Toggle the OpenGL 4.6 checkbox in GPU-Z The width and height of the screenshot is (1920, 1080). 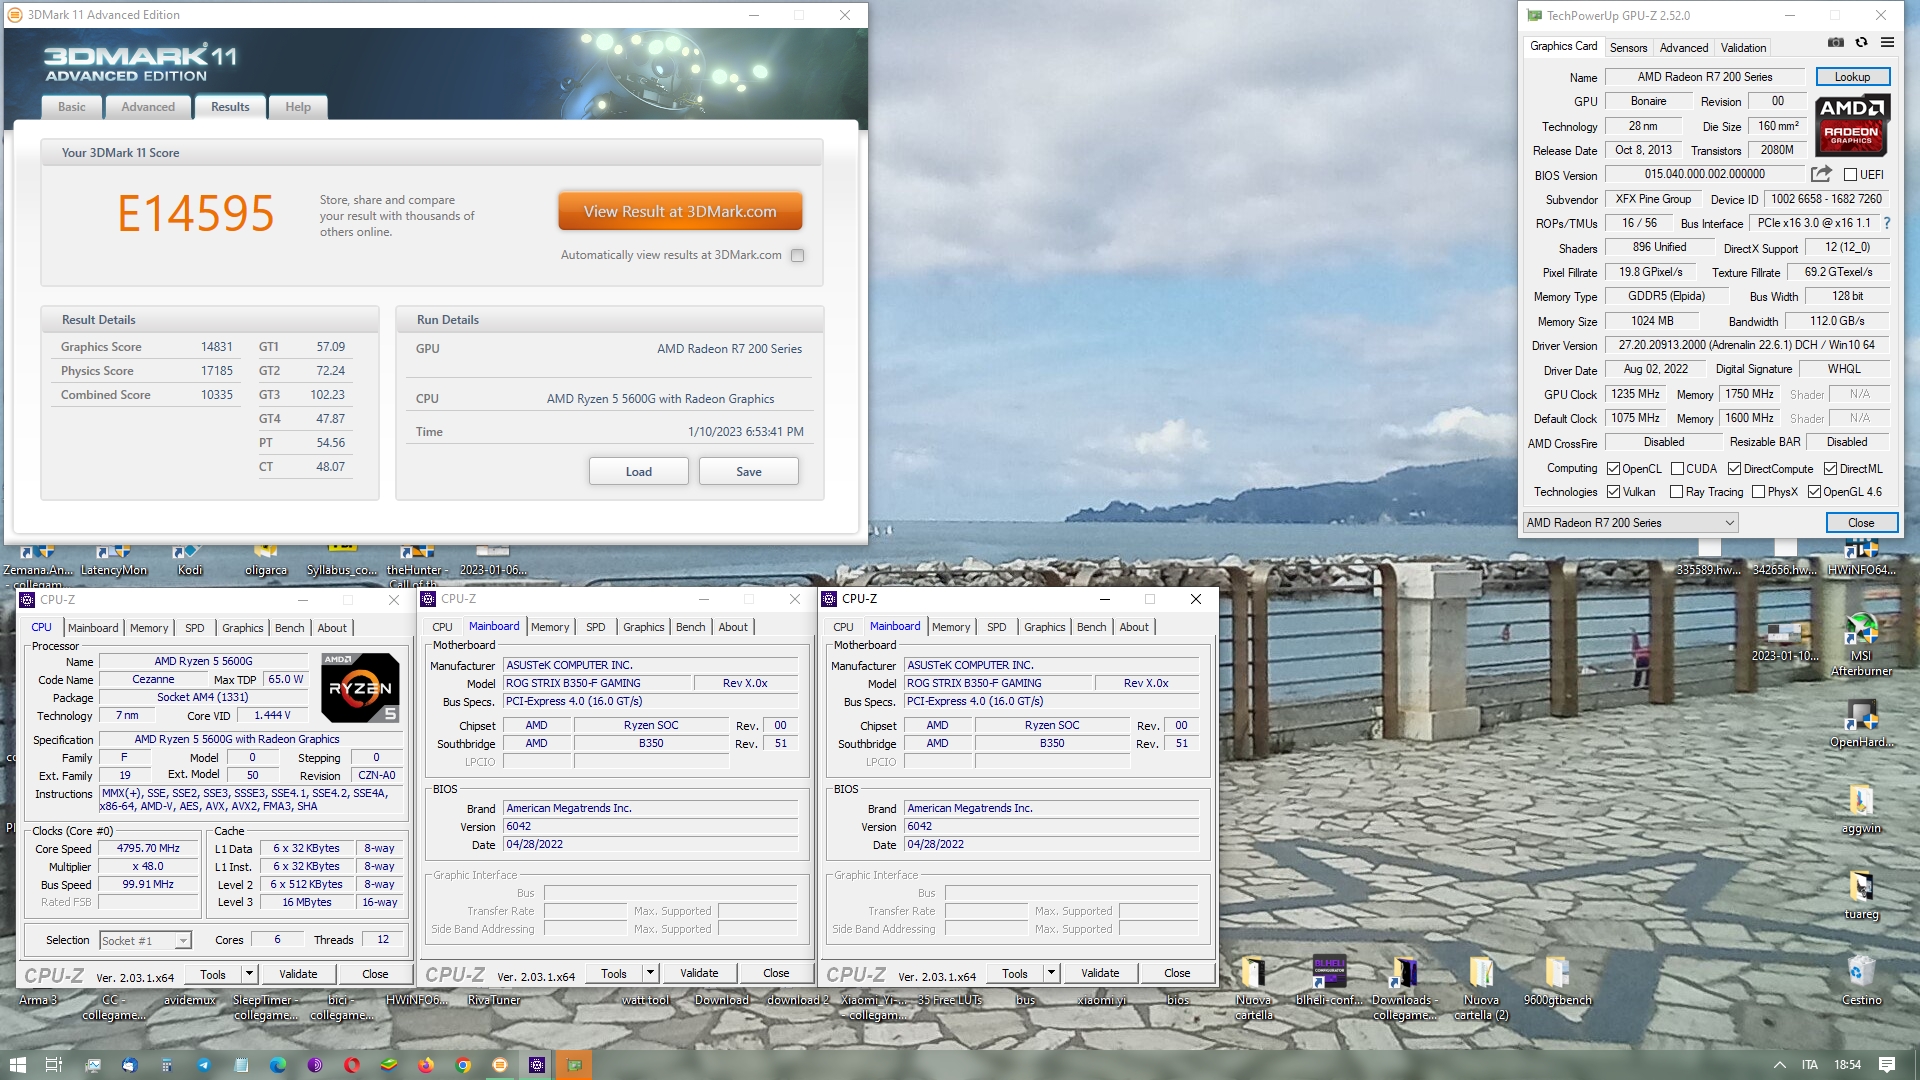click(1814, 492)
